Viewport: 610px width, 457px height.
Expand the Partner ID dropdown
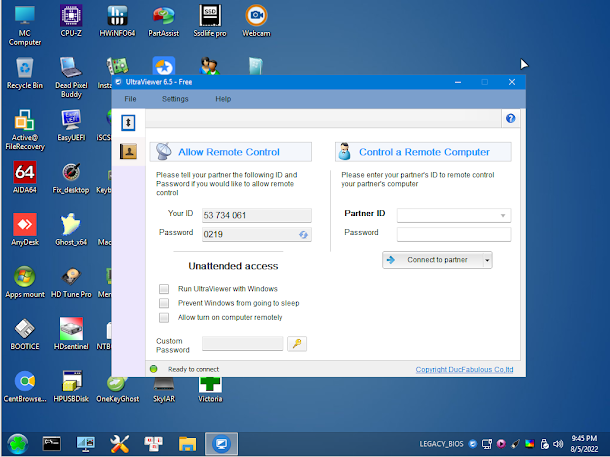click(502, 215)
